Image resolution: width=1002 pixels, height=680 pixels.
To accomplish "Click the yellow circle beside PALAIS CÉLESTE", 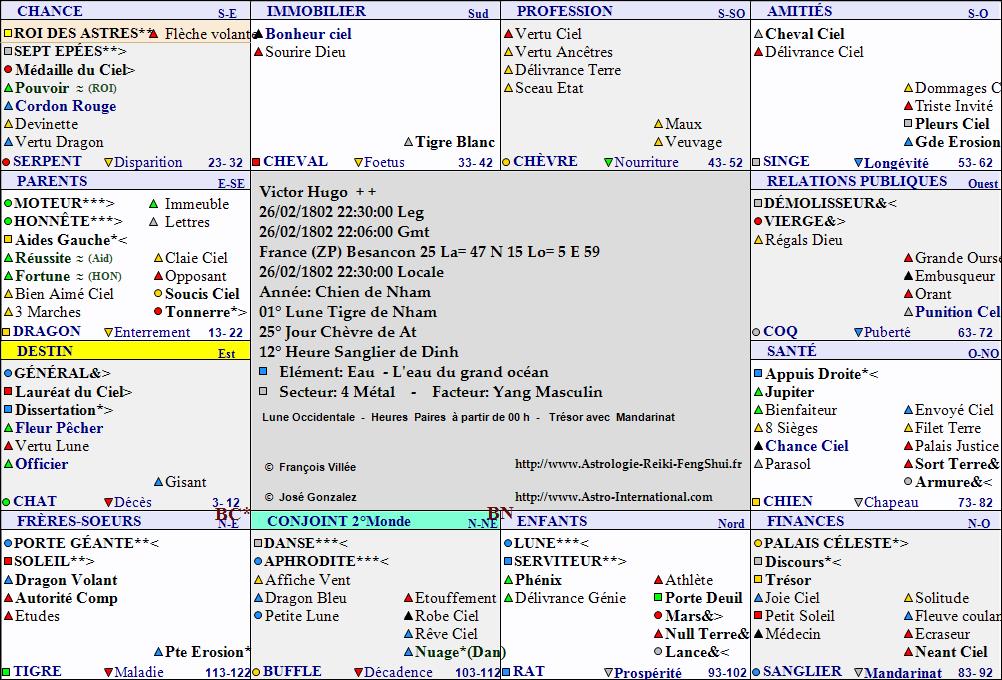I will (758, 543).
